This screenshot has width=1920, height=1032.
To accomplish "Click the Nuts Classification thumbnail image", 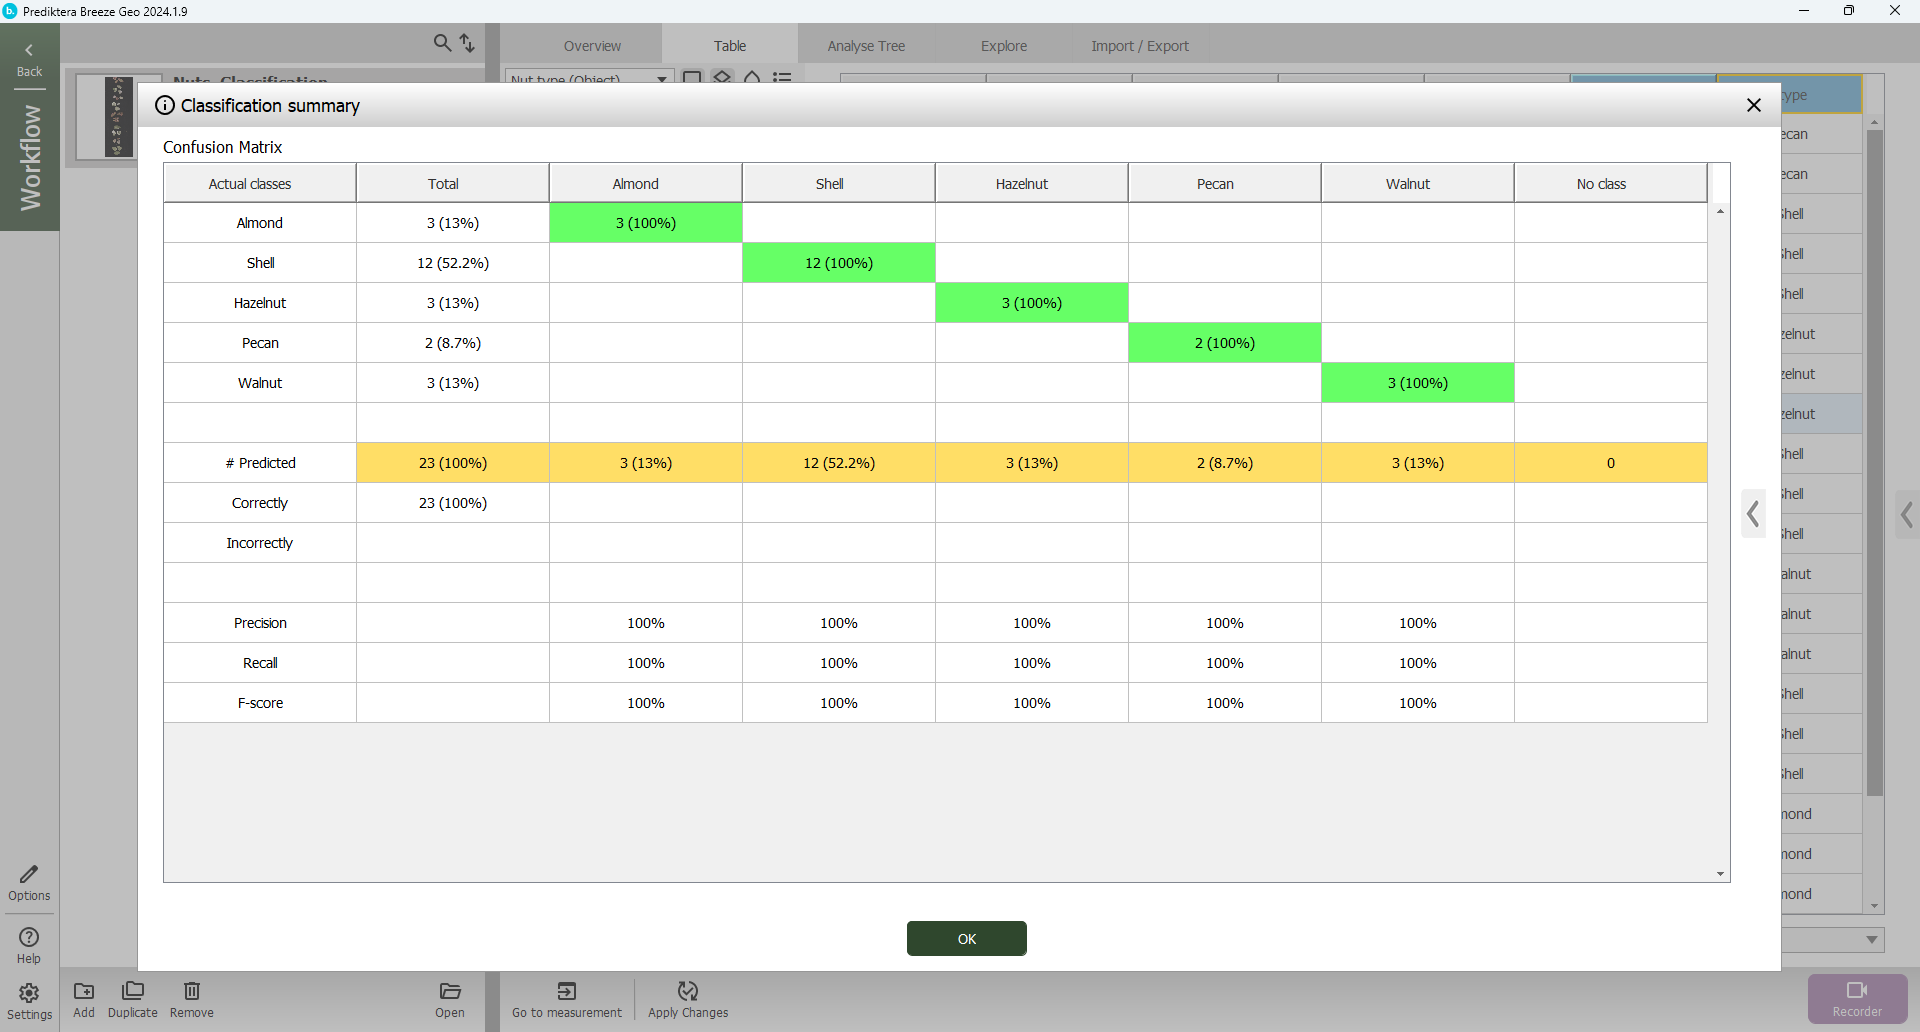I will click(118, 117).
